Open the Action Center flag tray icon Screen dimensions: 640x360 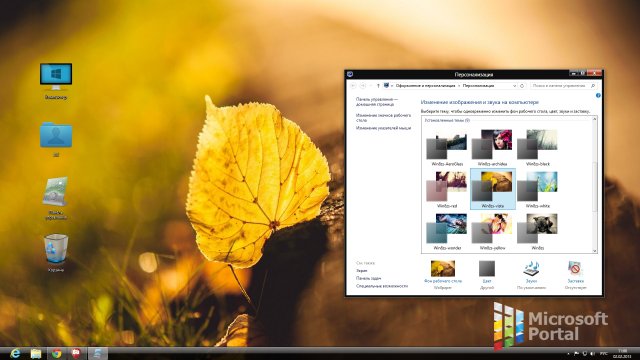click(576, 353)
